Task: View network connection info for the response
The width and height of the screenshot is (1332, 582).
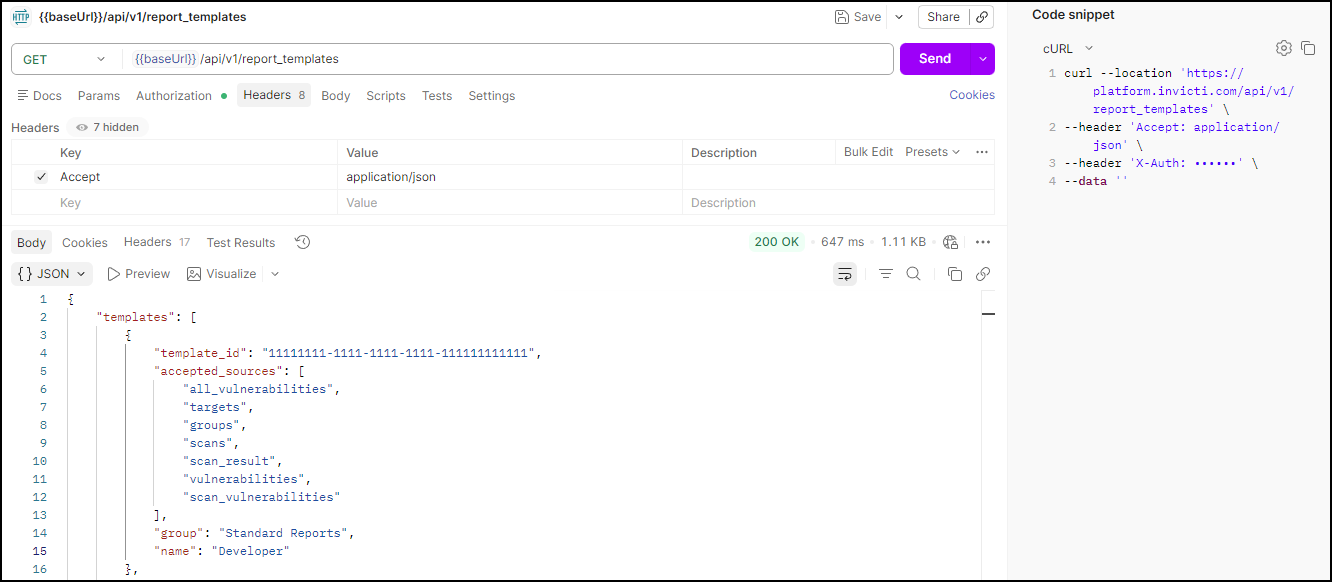Action: coord(949,241)
